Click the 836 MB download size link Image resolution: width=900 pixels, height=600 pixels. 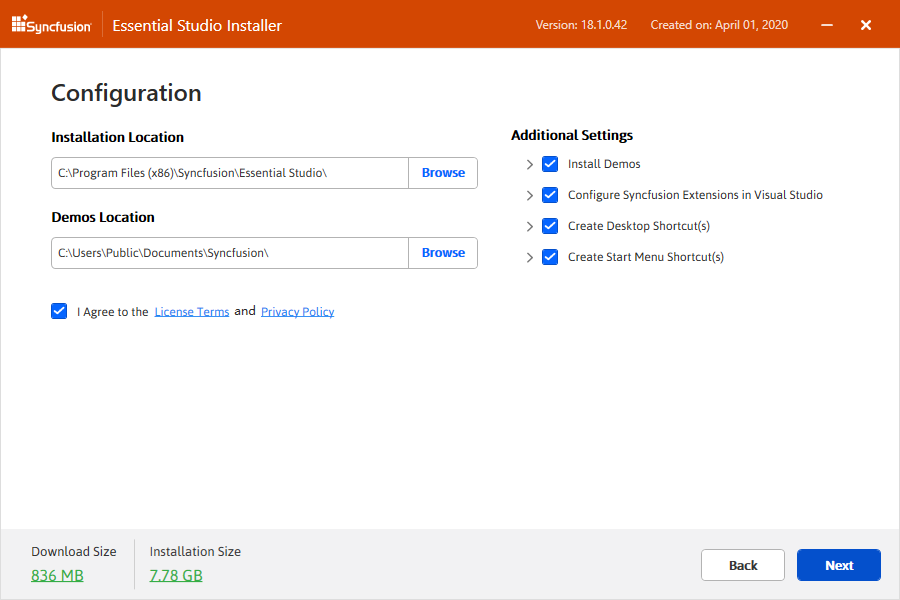(57, 575)
